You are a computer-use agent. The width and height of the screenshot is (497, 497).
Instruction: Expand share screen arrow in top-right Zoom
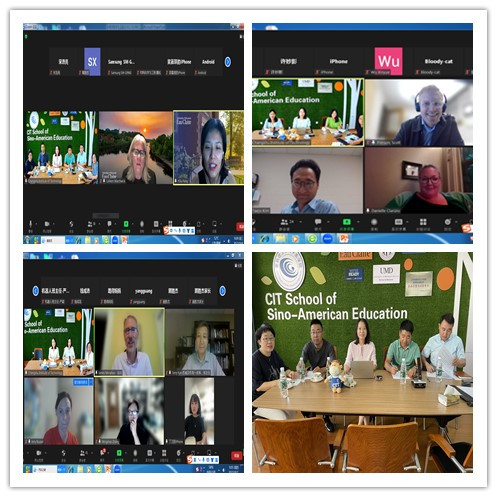click(x=358, y=222)
